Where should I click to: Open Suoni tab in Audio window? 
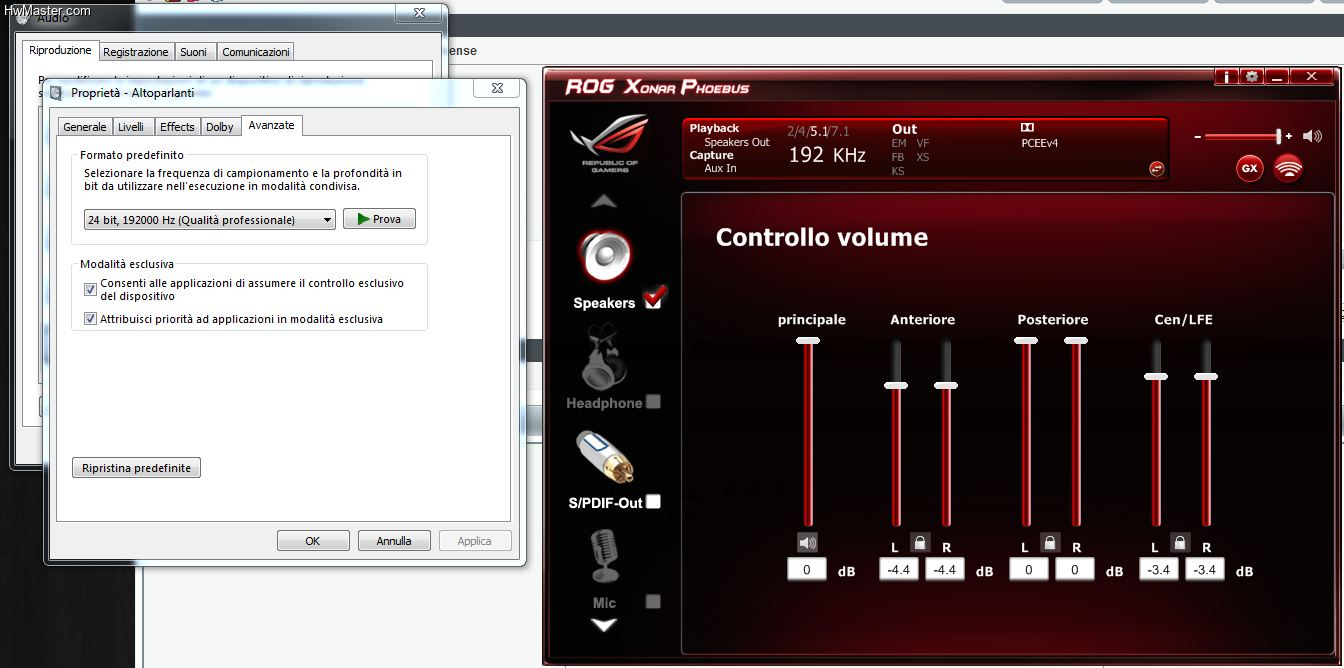coord(194,52)
